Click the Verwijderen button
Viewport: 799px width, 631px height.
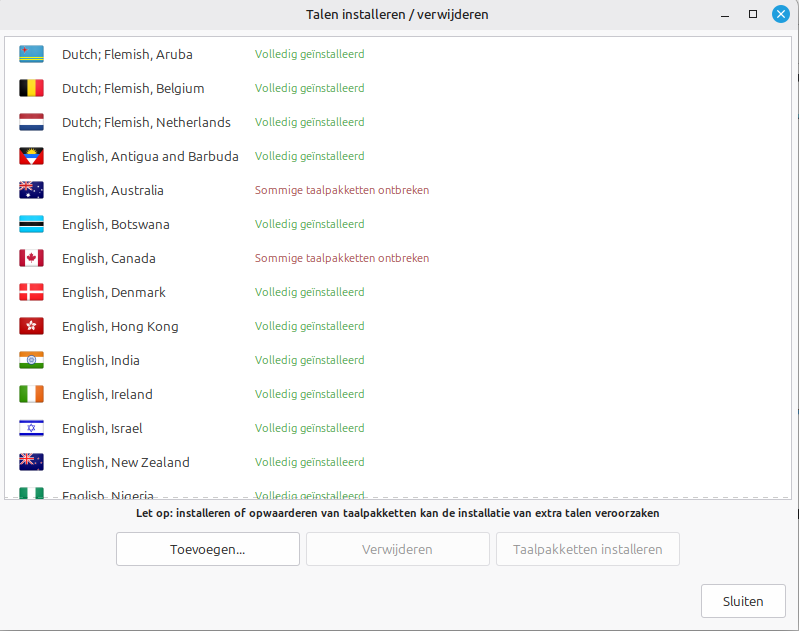tap(398, 549)
